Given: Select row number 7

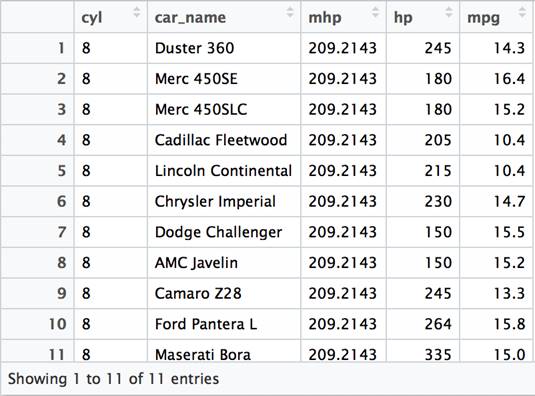Looking at the screenshot, I should point(61,232).
